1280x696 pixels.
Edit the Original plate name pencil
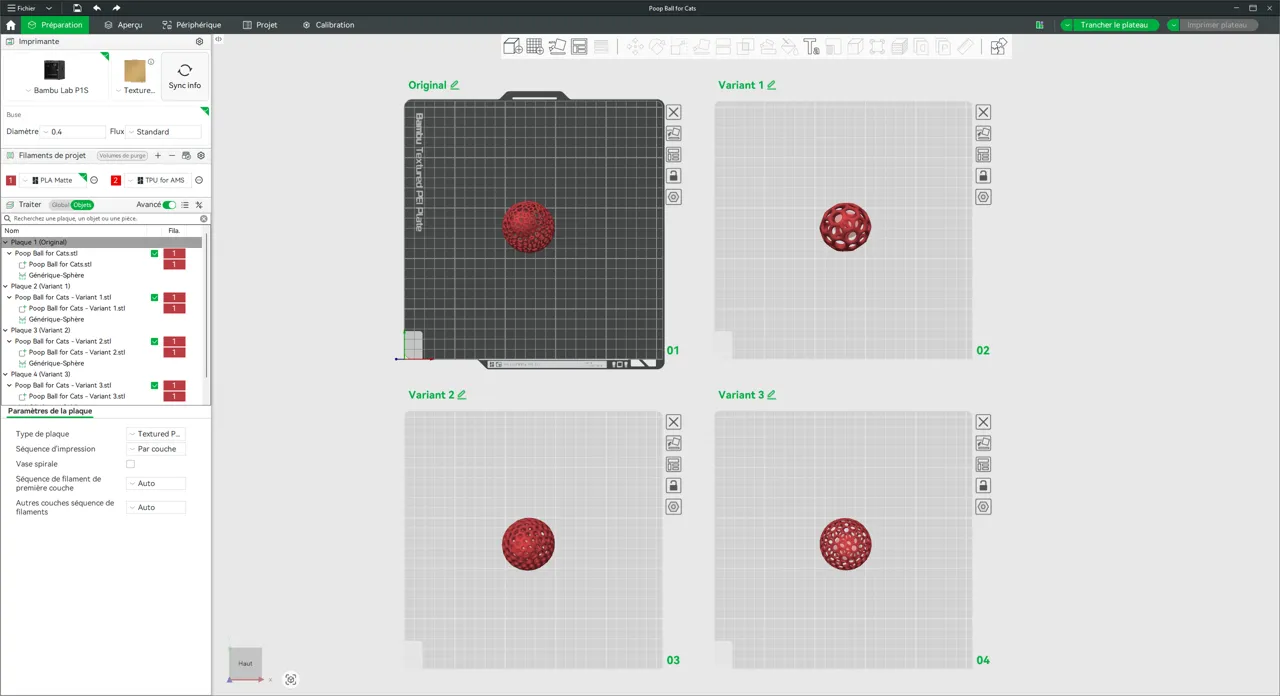[455, 85]
